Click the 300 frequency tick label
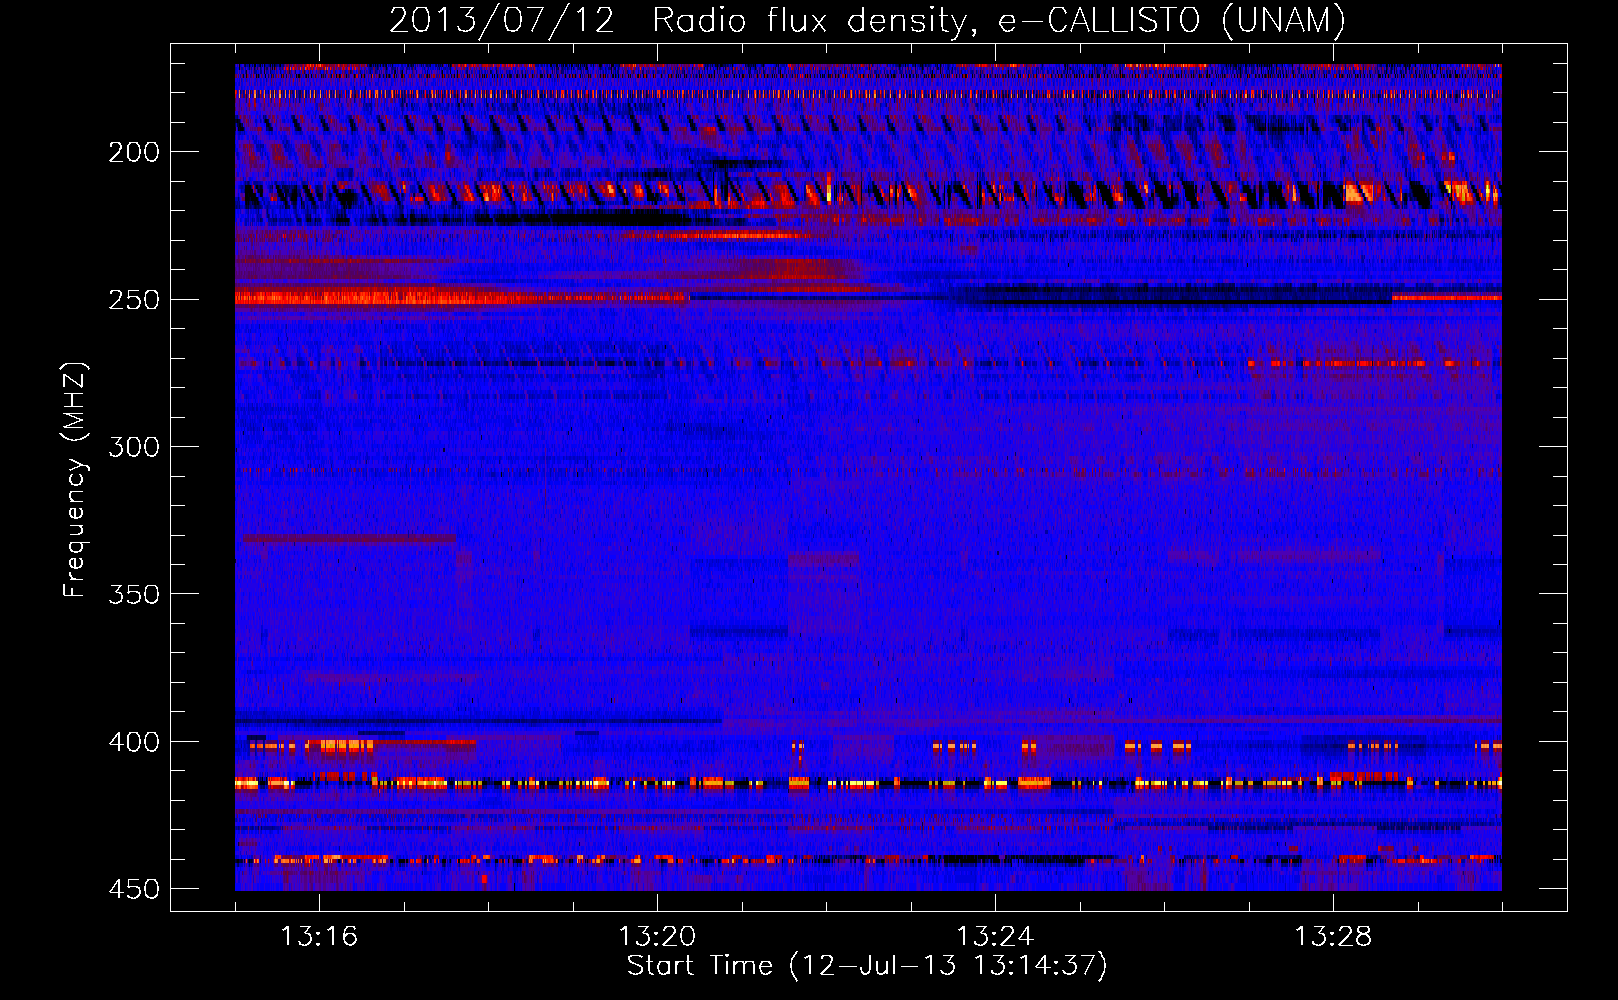This screenshot has width=1618, height=1000. tap(134, 447)
